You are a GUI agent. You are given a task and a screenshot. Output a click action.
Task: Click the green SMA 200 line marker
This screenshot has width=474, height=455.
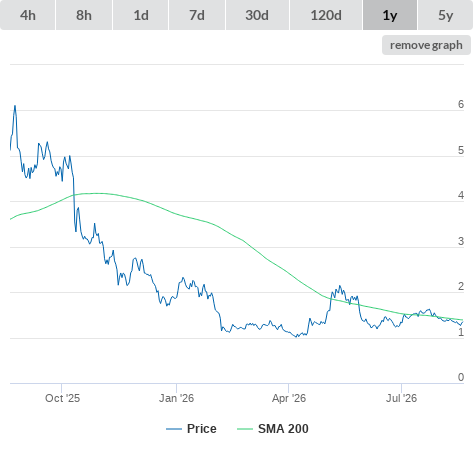coord(245,429)
